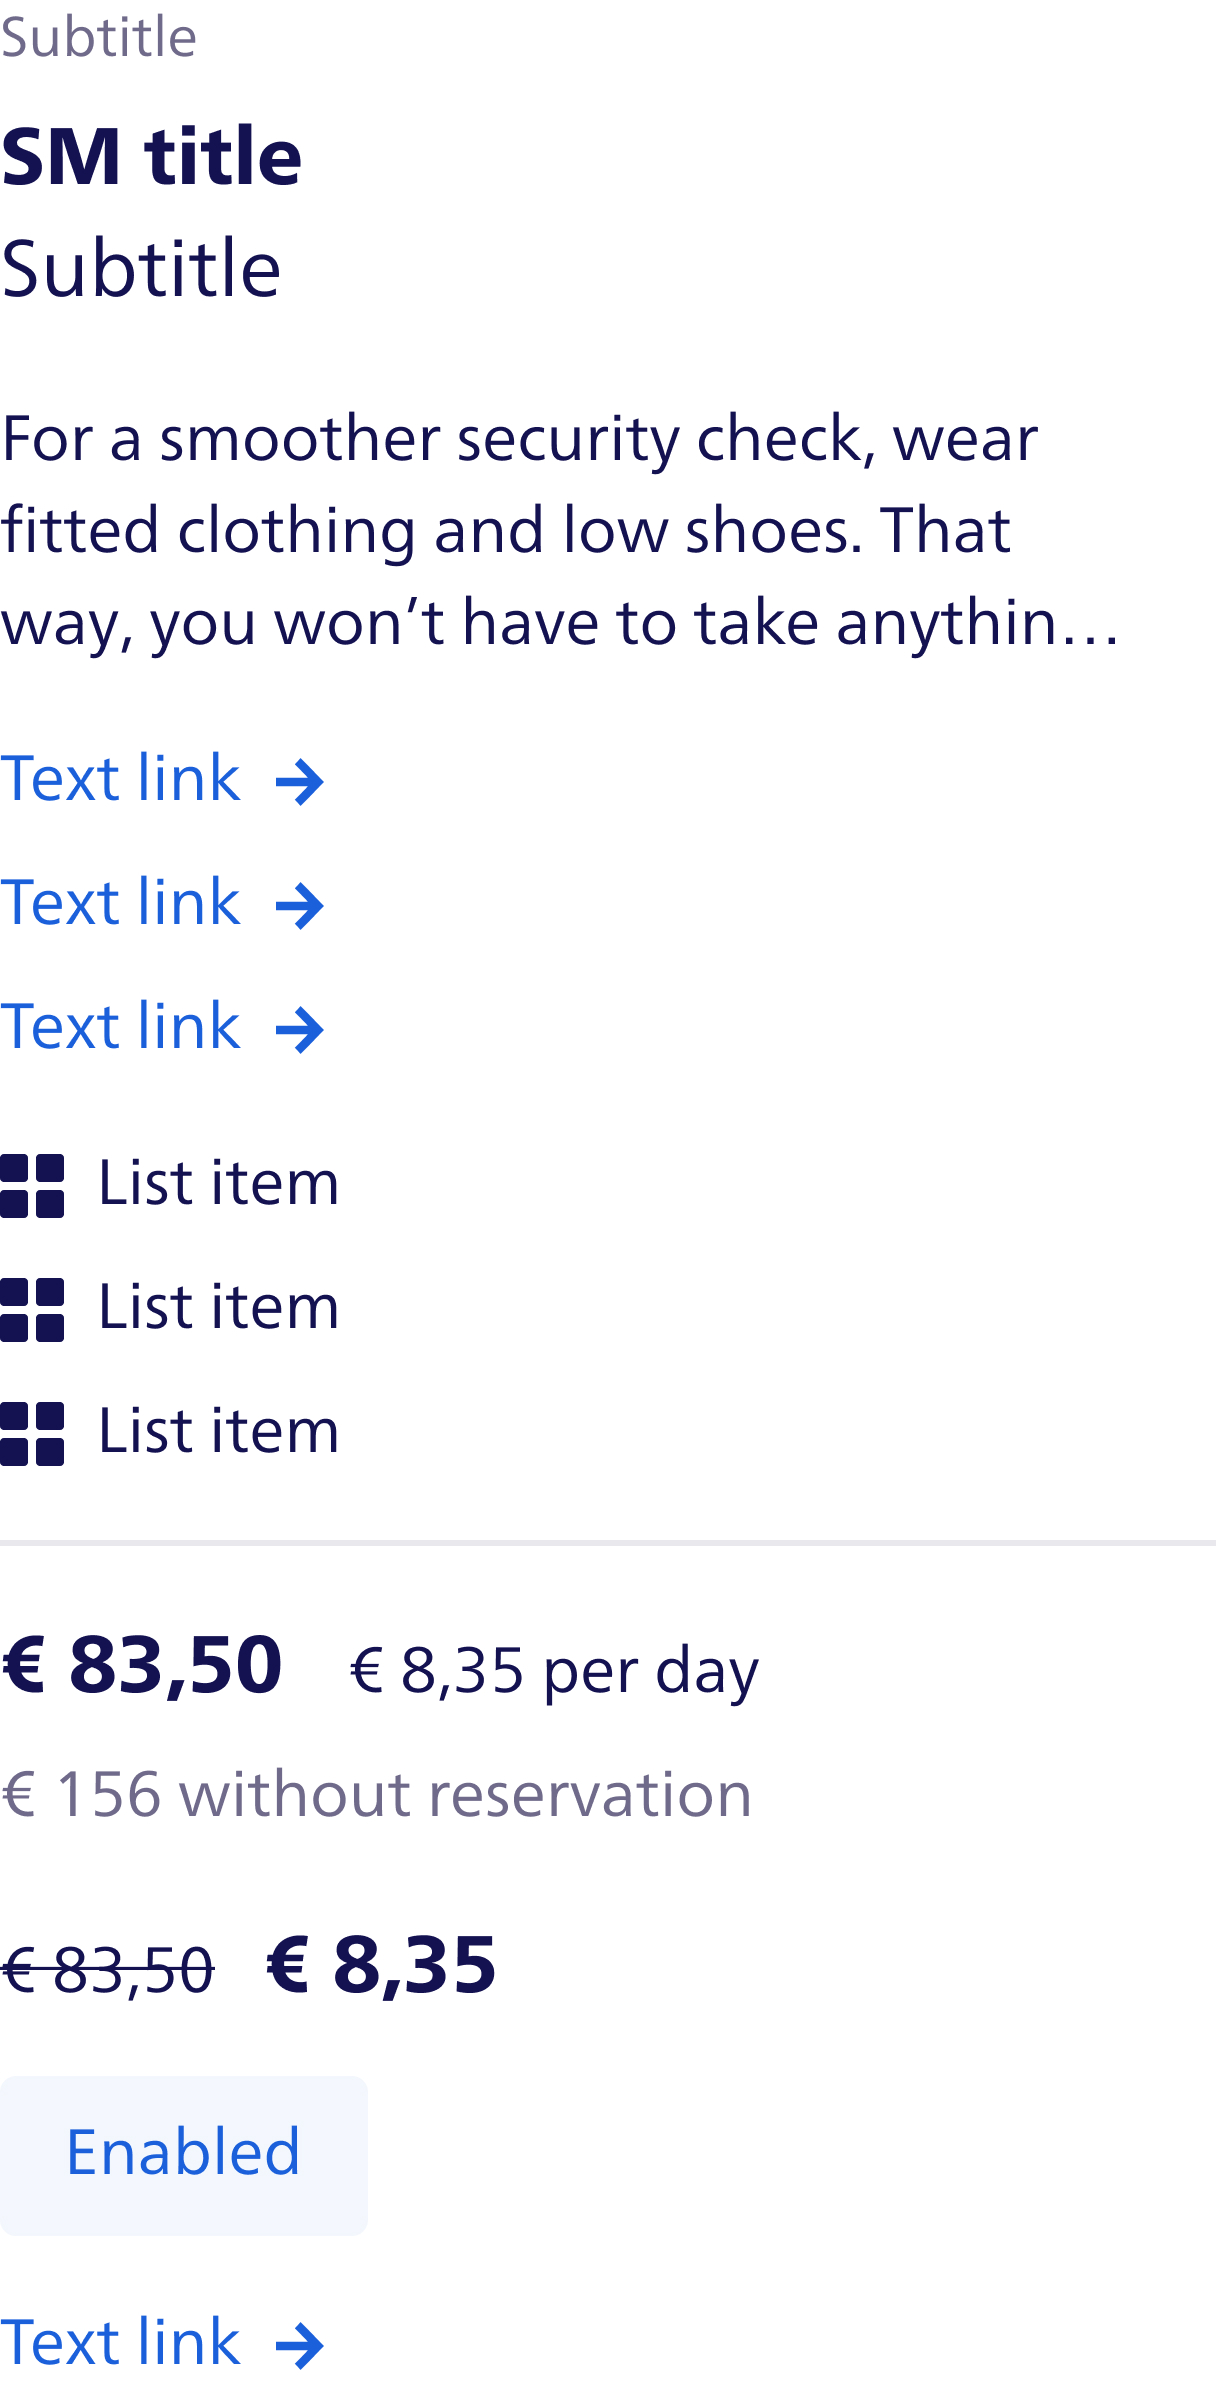Click grid icon of first List item
Viewport: 1216px width, 2392px height.
click(32, 1186)
